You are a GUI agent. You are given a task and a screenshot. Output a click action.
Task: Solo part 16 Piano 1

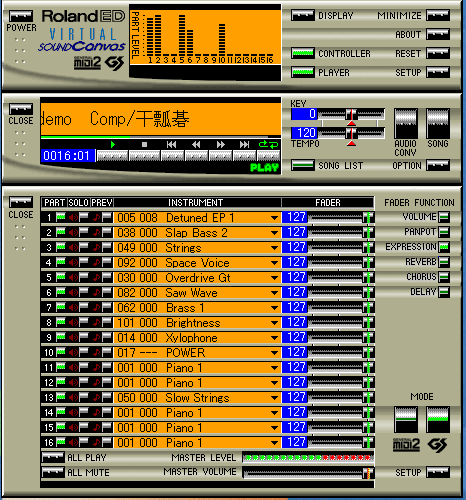pos(83,443)
